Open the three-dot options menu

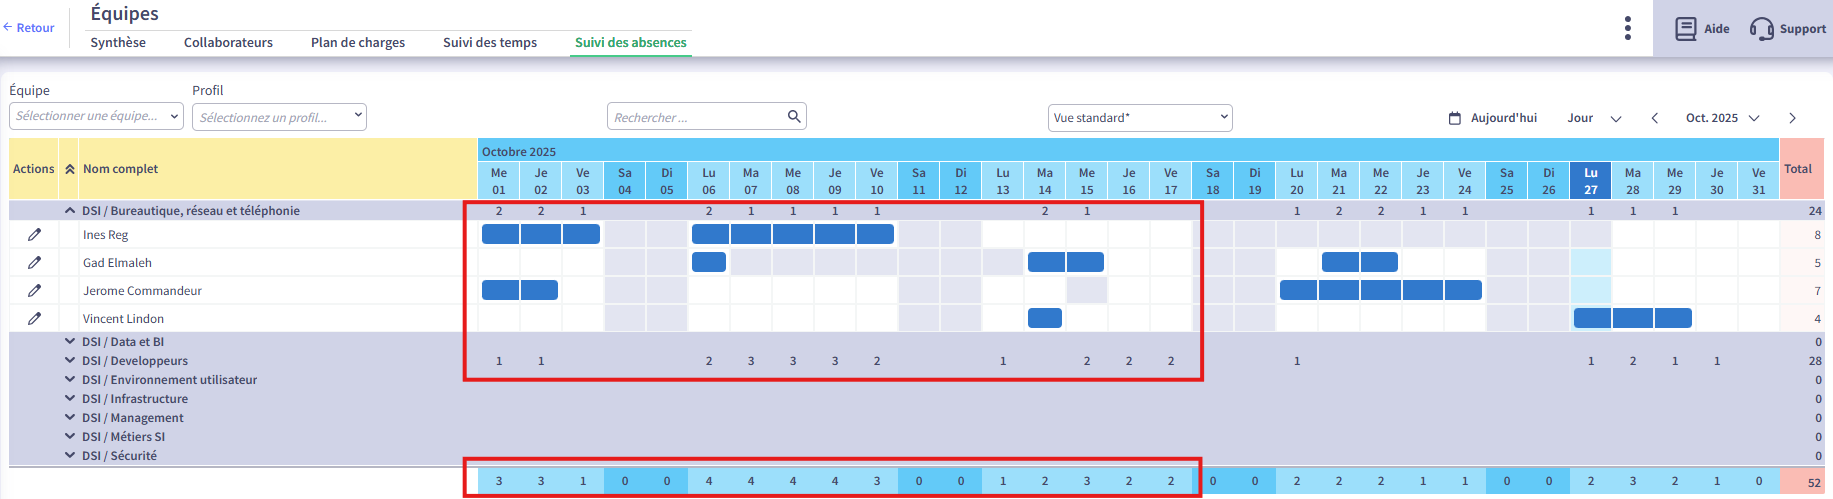point(1628,28)
